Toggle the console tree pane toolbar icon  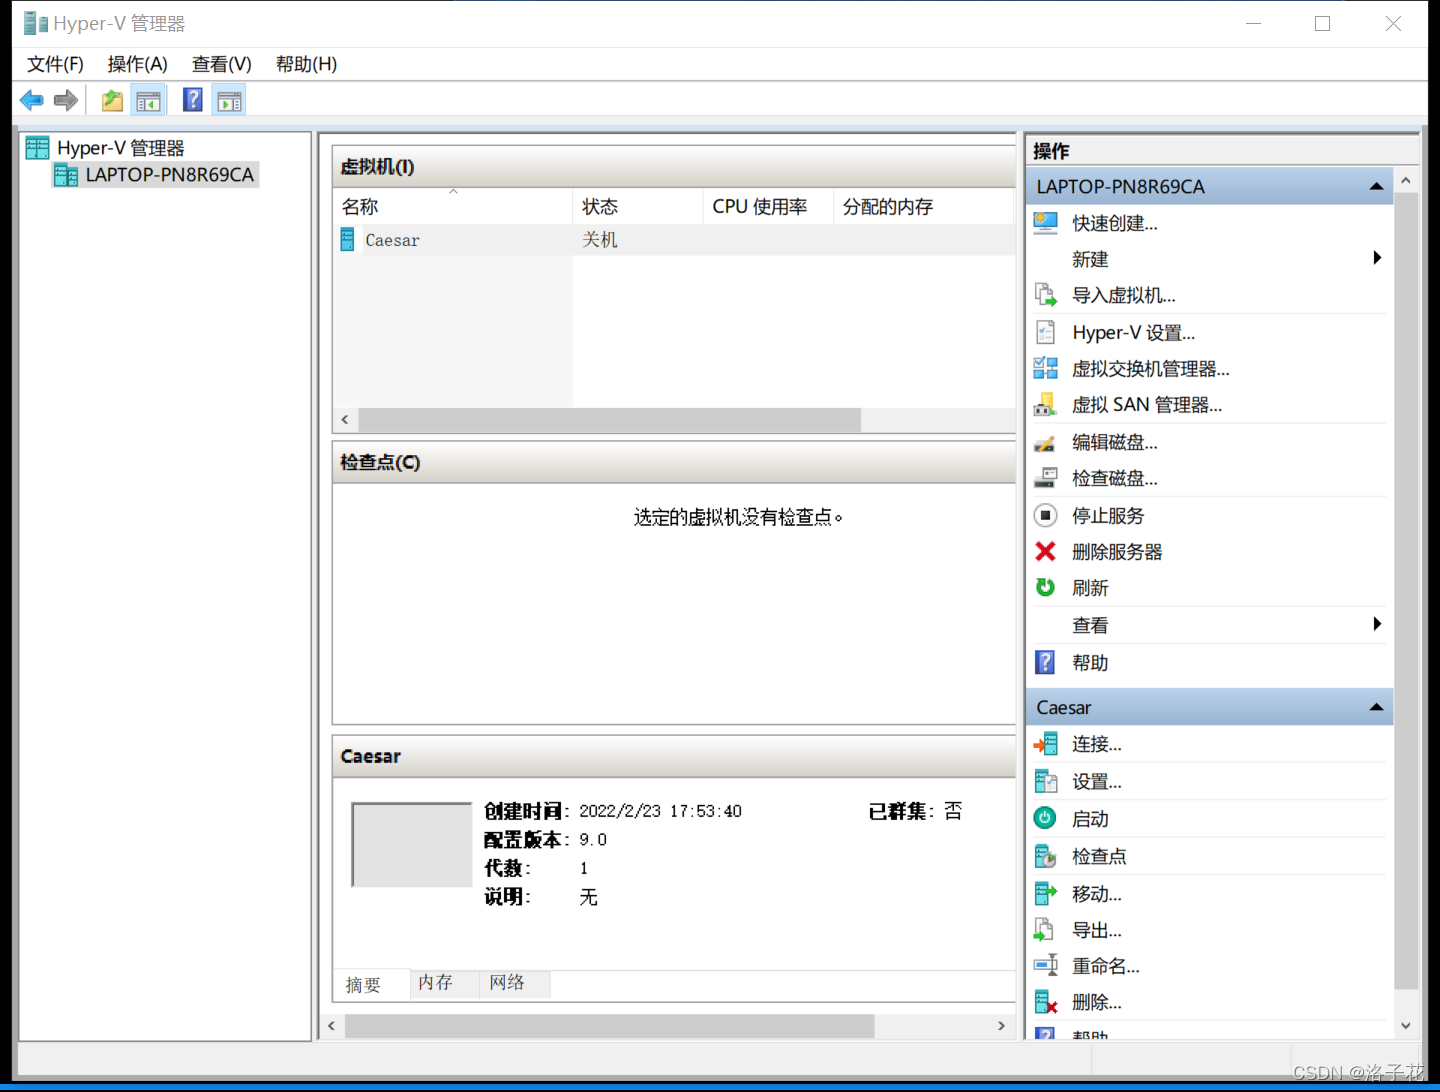click(148, 100)
